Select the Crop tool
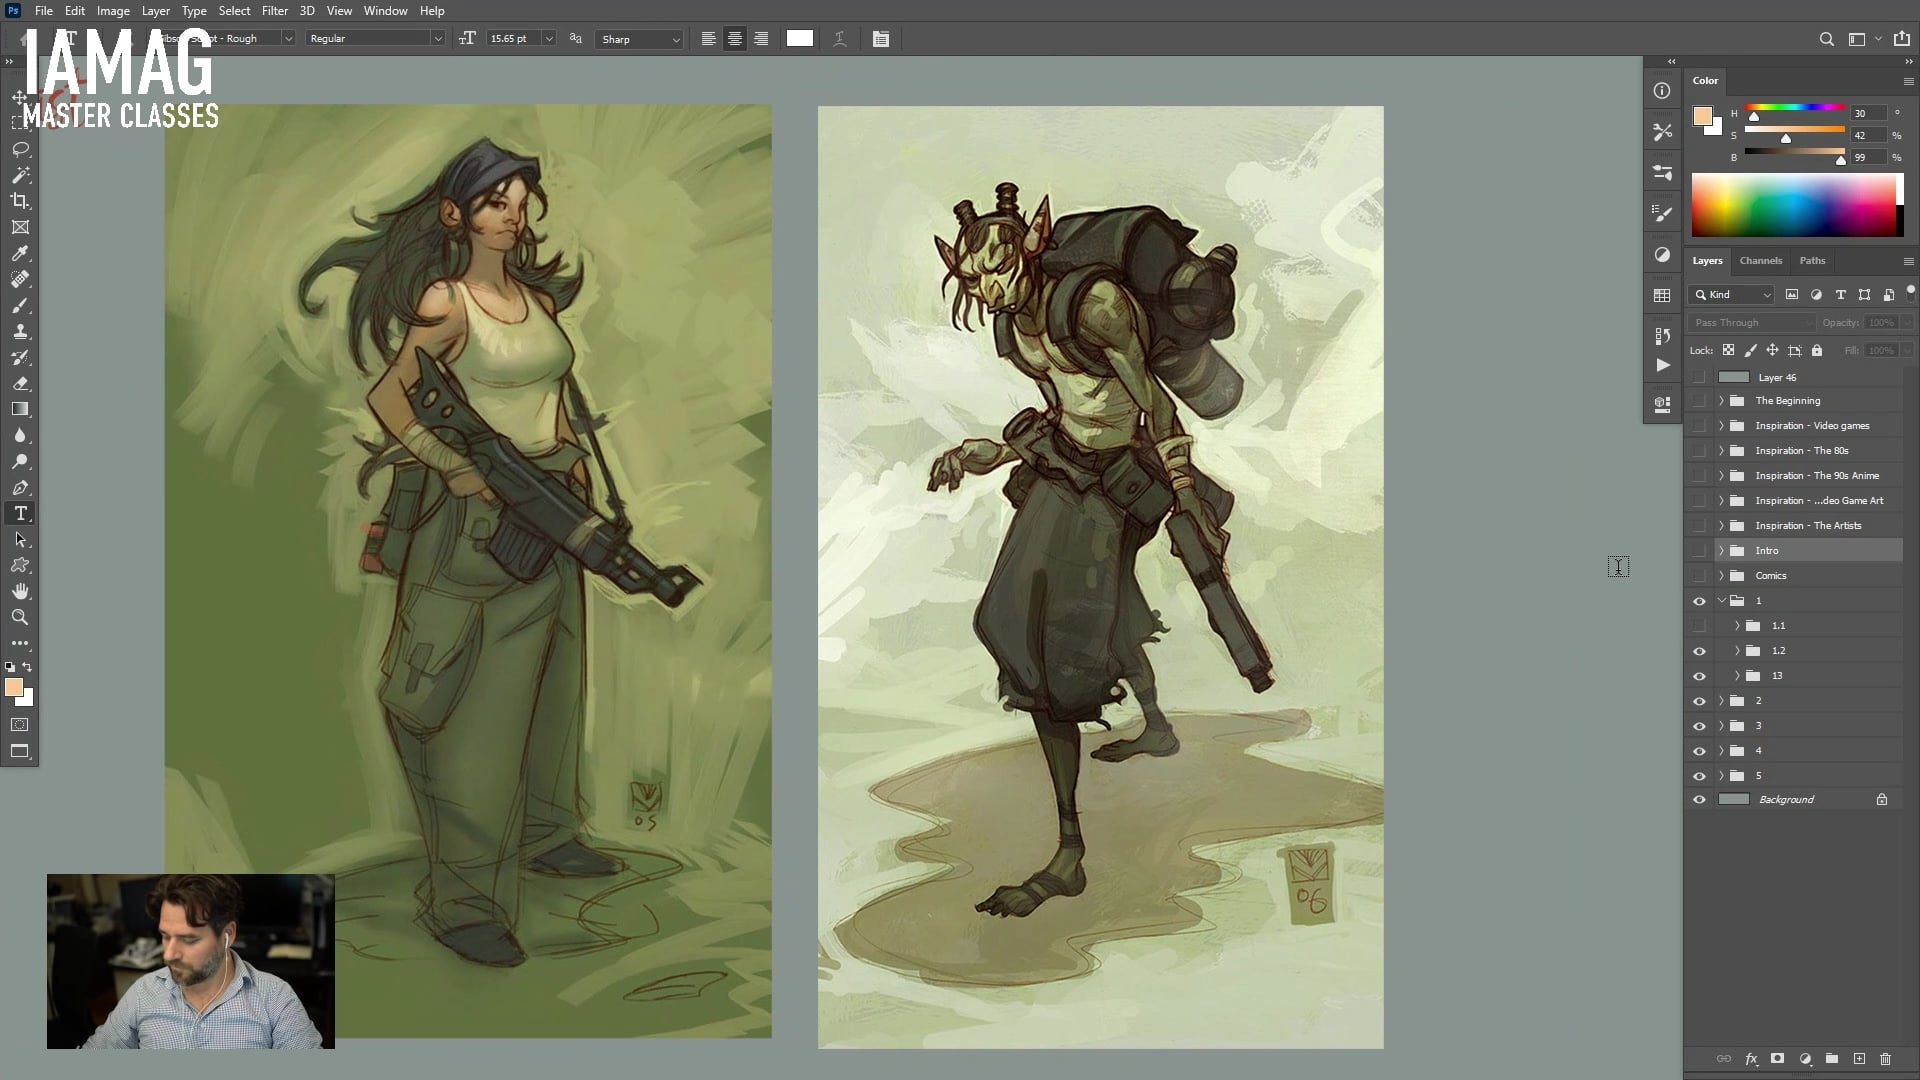The width and height of the screenshot is (1920, 1080). (x=20, y=201)
